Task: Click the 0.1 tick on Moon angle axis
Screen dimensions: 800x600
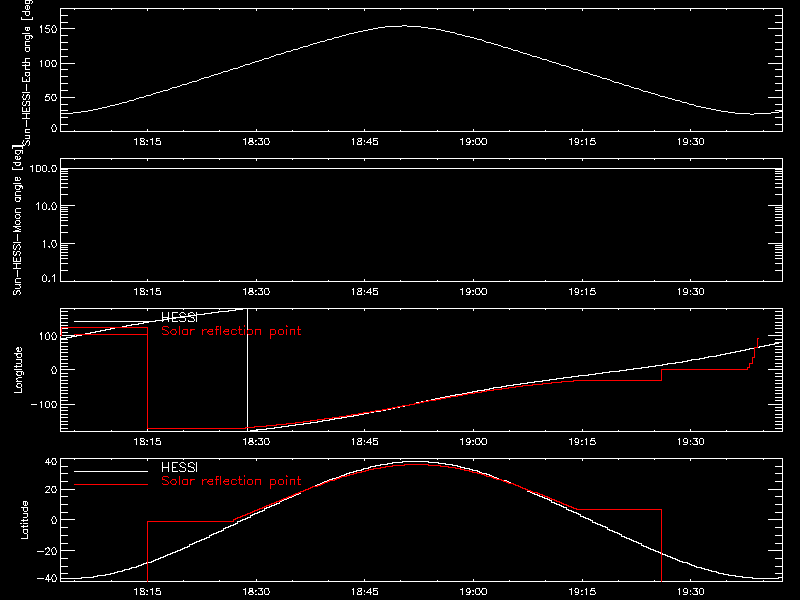Action: (x=49, y=278)
